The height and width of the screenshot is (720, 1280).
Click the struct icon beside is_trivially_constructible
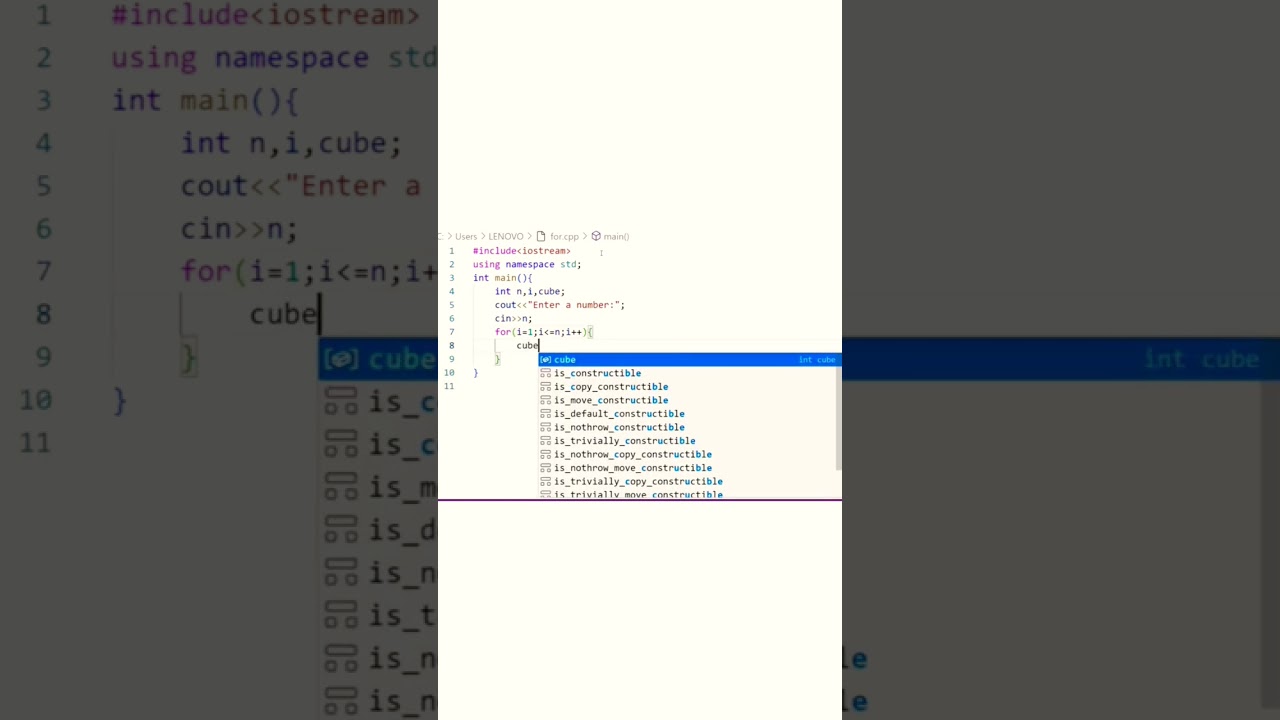pos(546,440)
